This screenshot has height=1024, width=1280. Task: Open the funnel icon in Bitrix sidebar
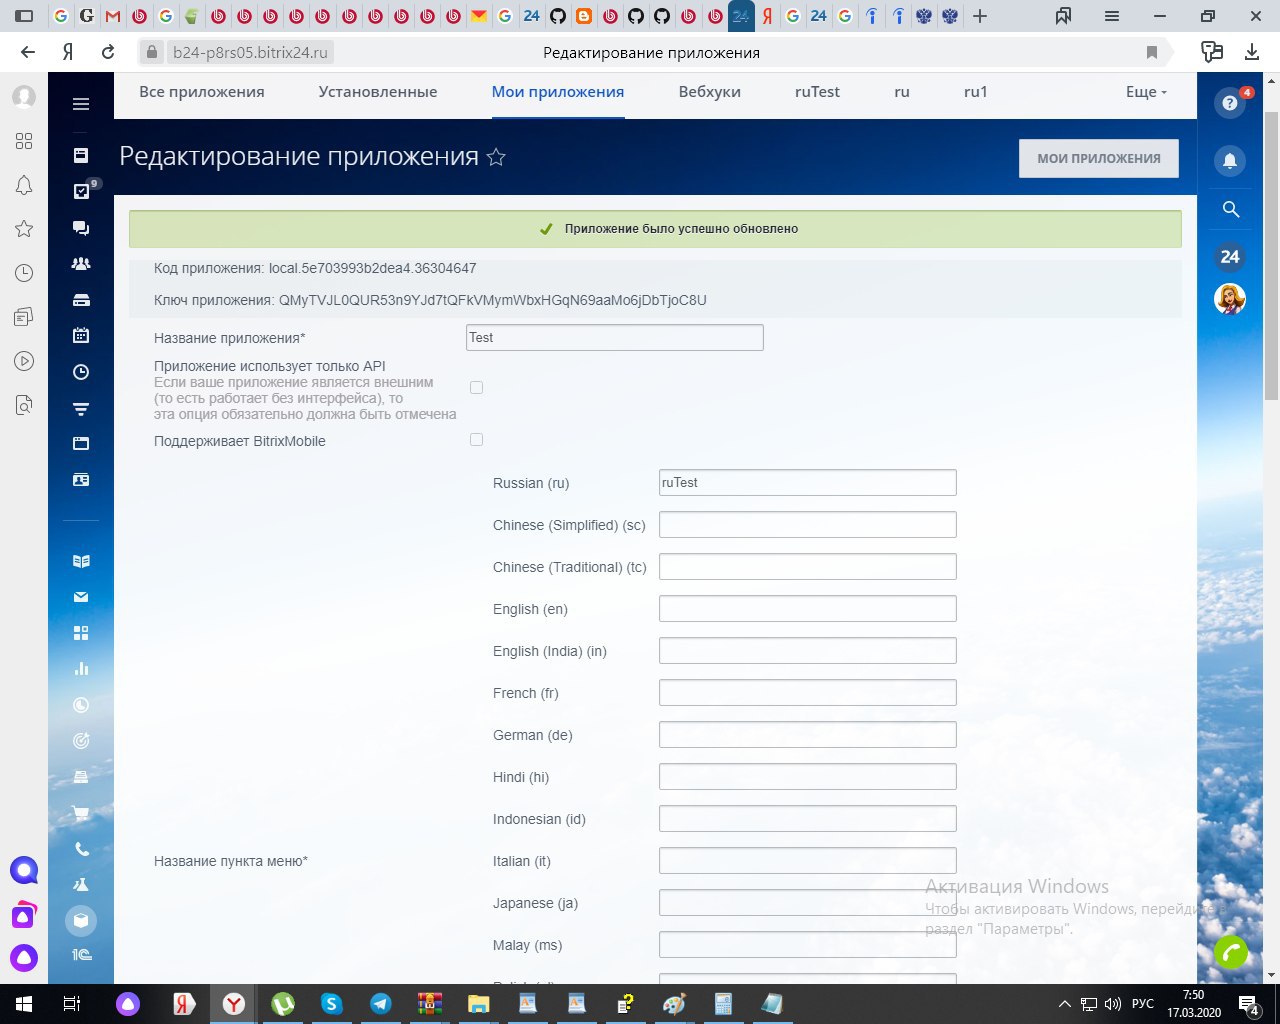(x=81, y=408)
